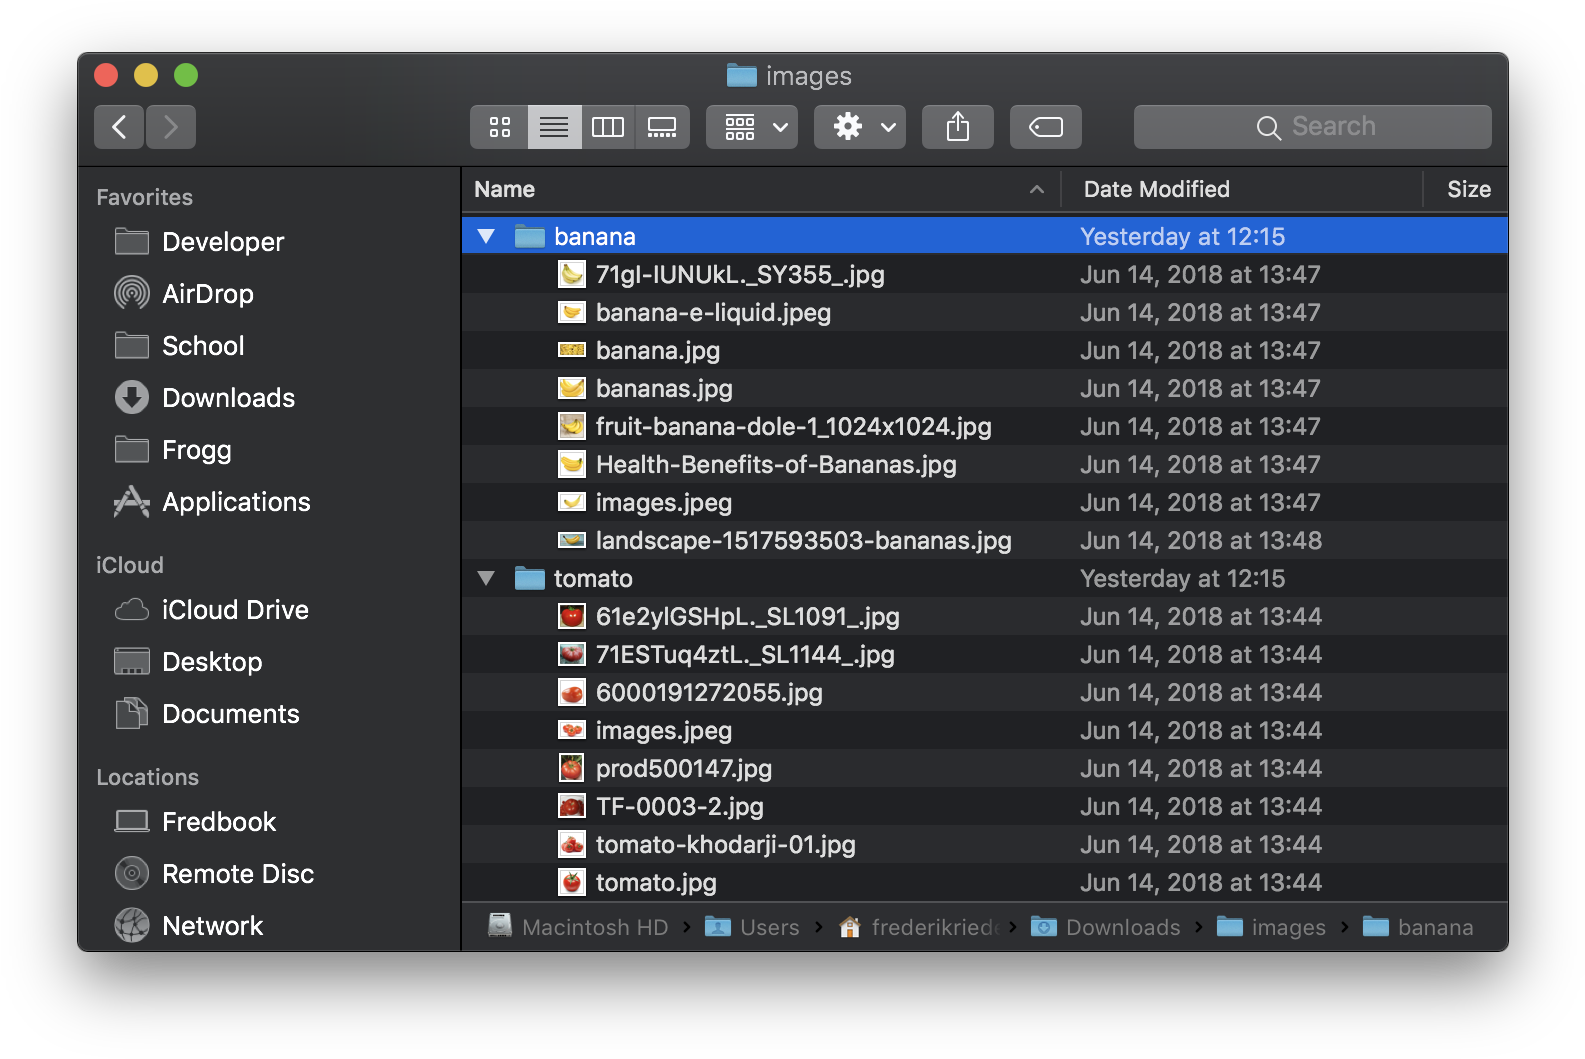Switch to gallery view mode
This screenshot has height=1059, width=1585.
[662, 127]
